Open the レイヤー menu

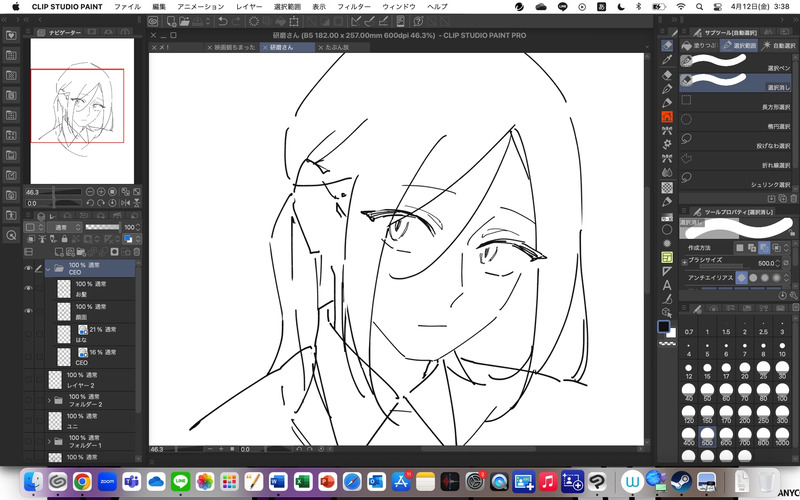249,7
